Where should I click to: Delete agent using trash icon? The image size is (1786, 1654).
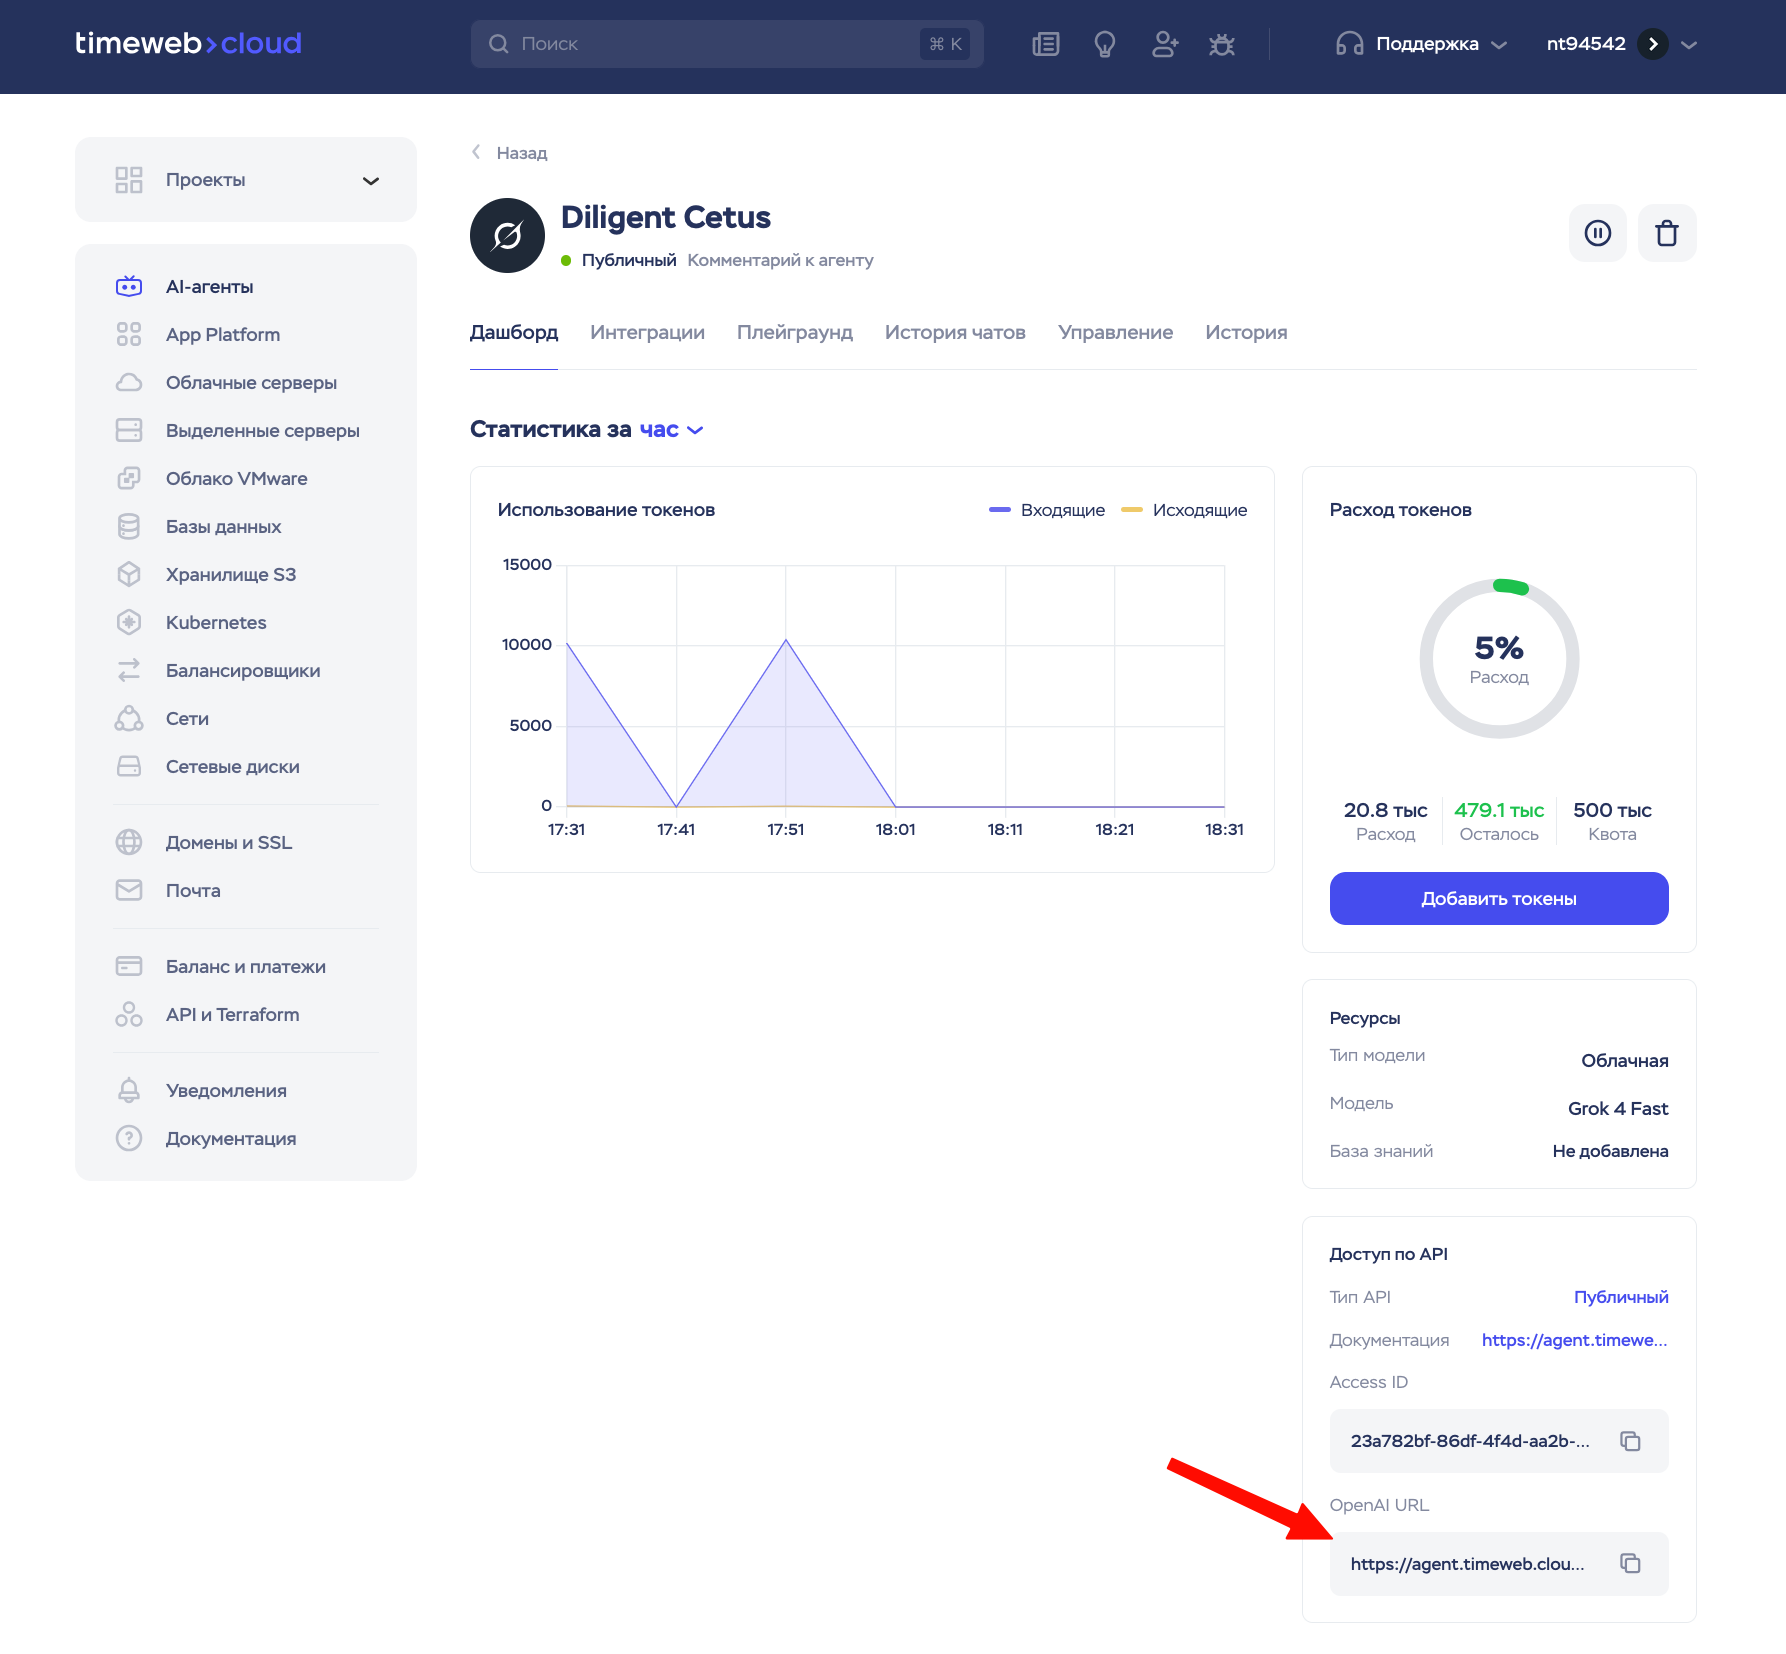click(1666, 234)
